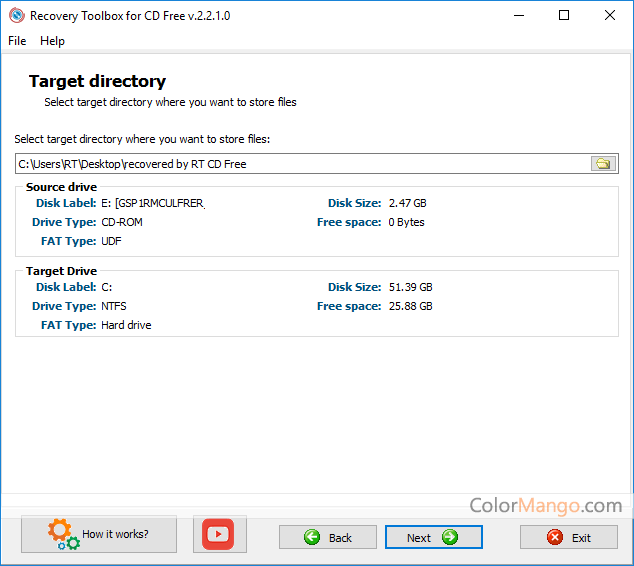634x566 pixels.
Task: Open the File menu
Action: coord(17,41)
